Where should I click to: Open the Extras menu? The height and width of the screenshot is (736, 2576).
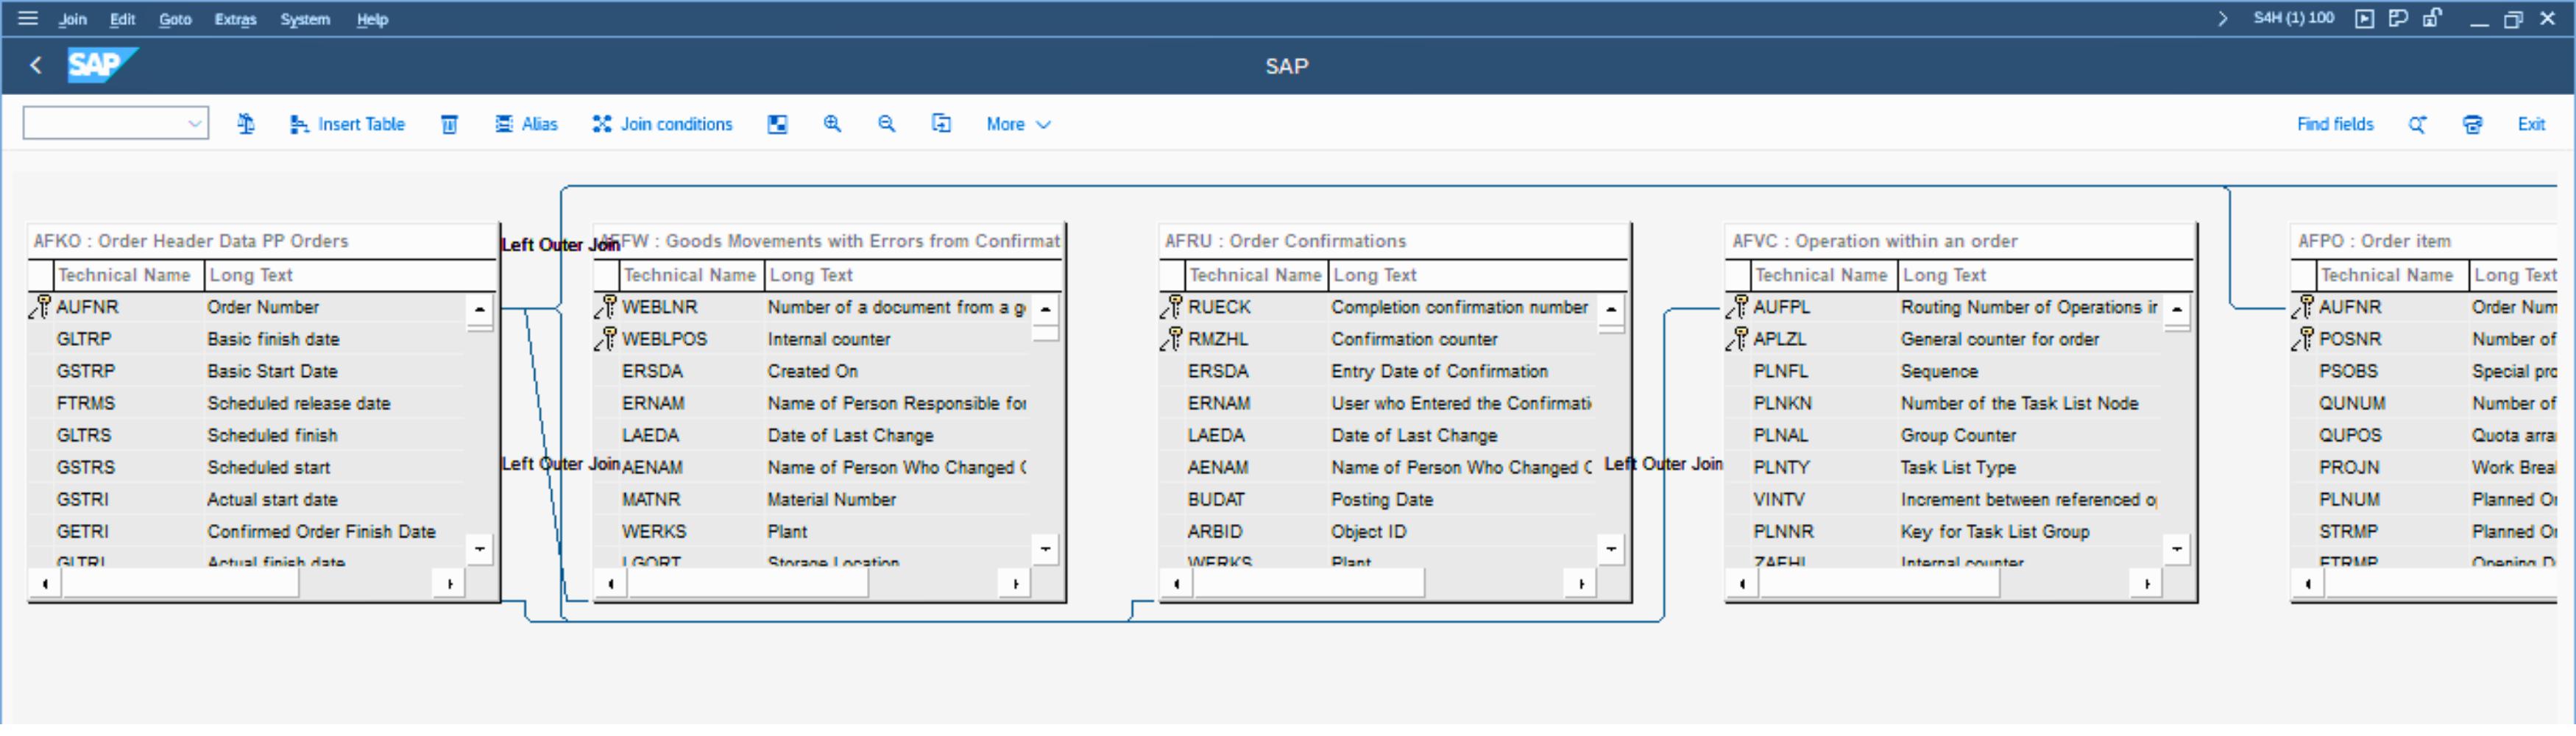[x=235, y=19]
